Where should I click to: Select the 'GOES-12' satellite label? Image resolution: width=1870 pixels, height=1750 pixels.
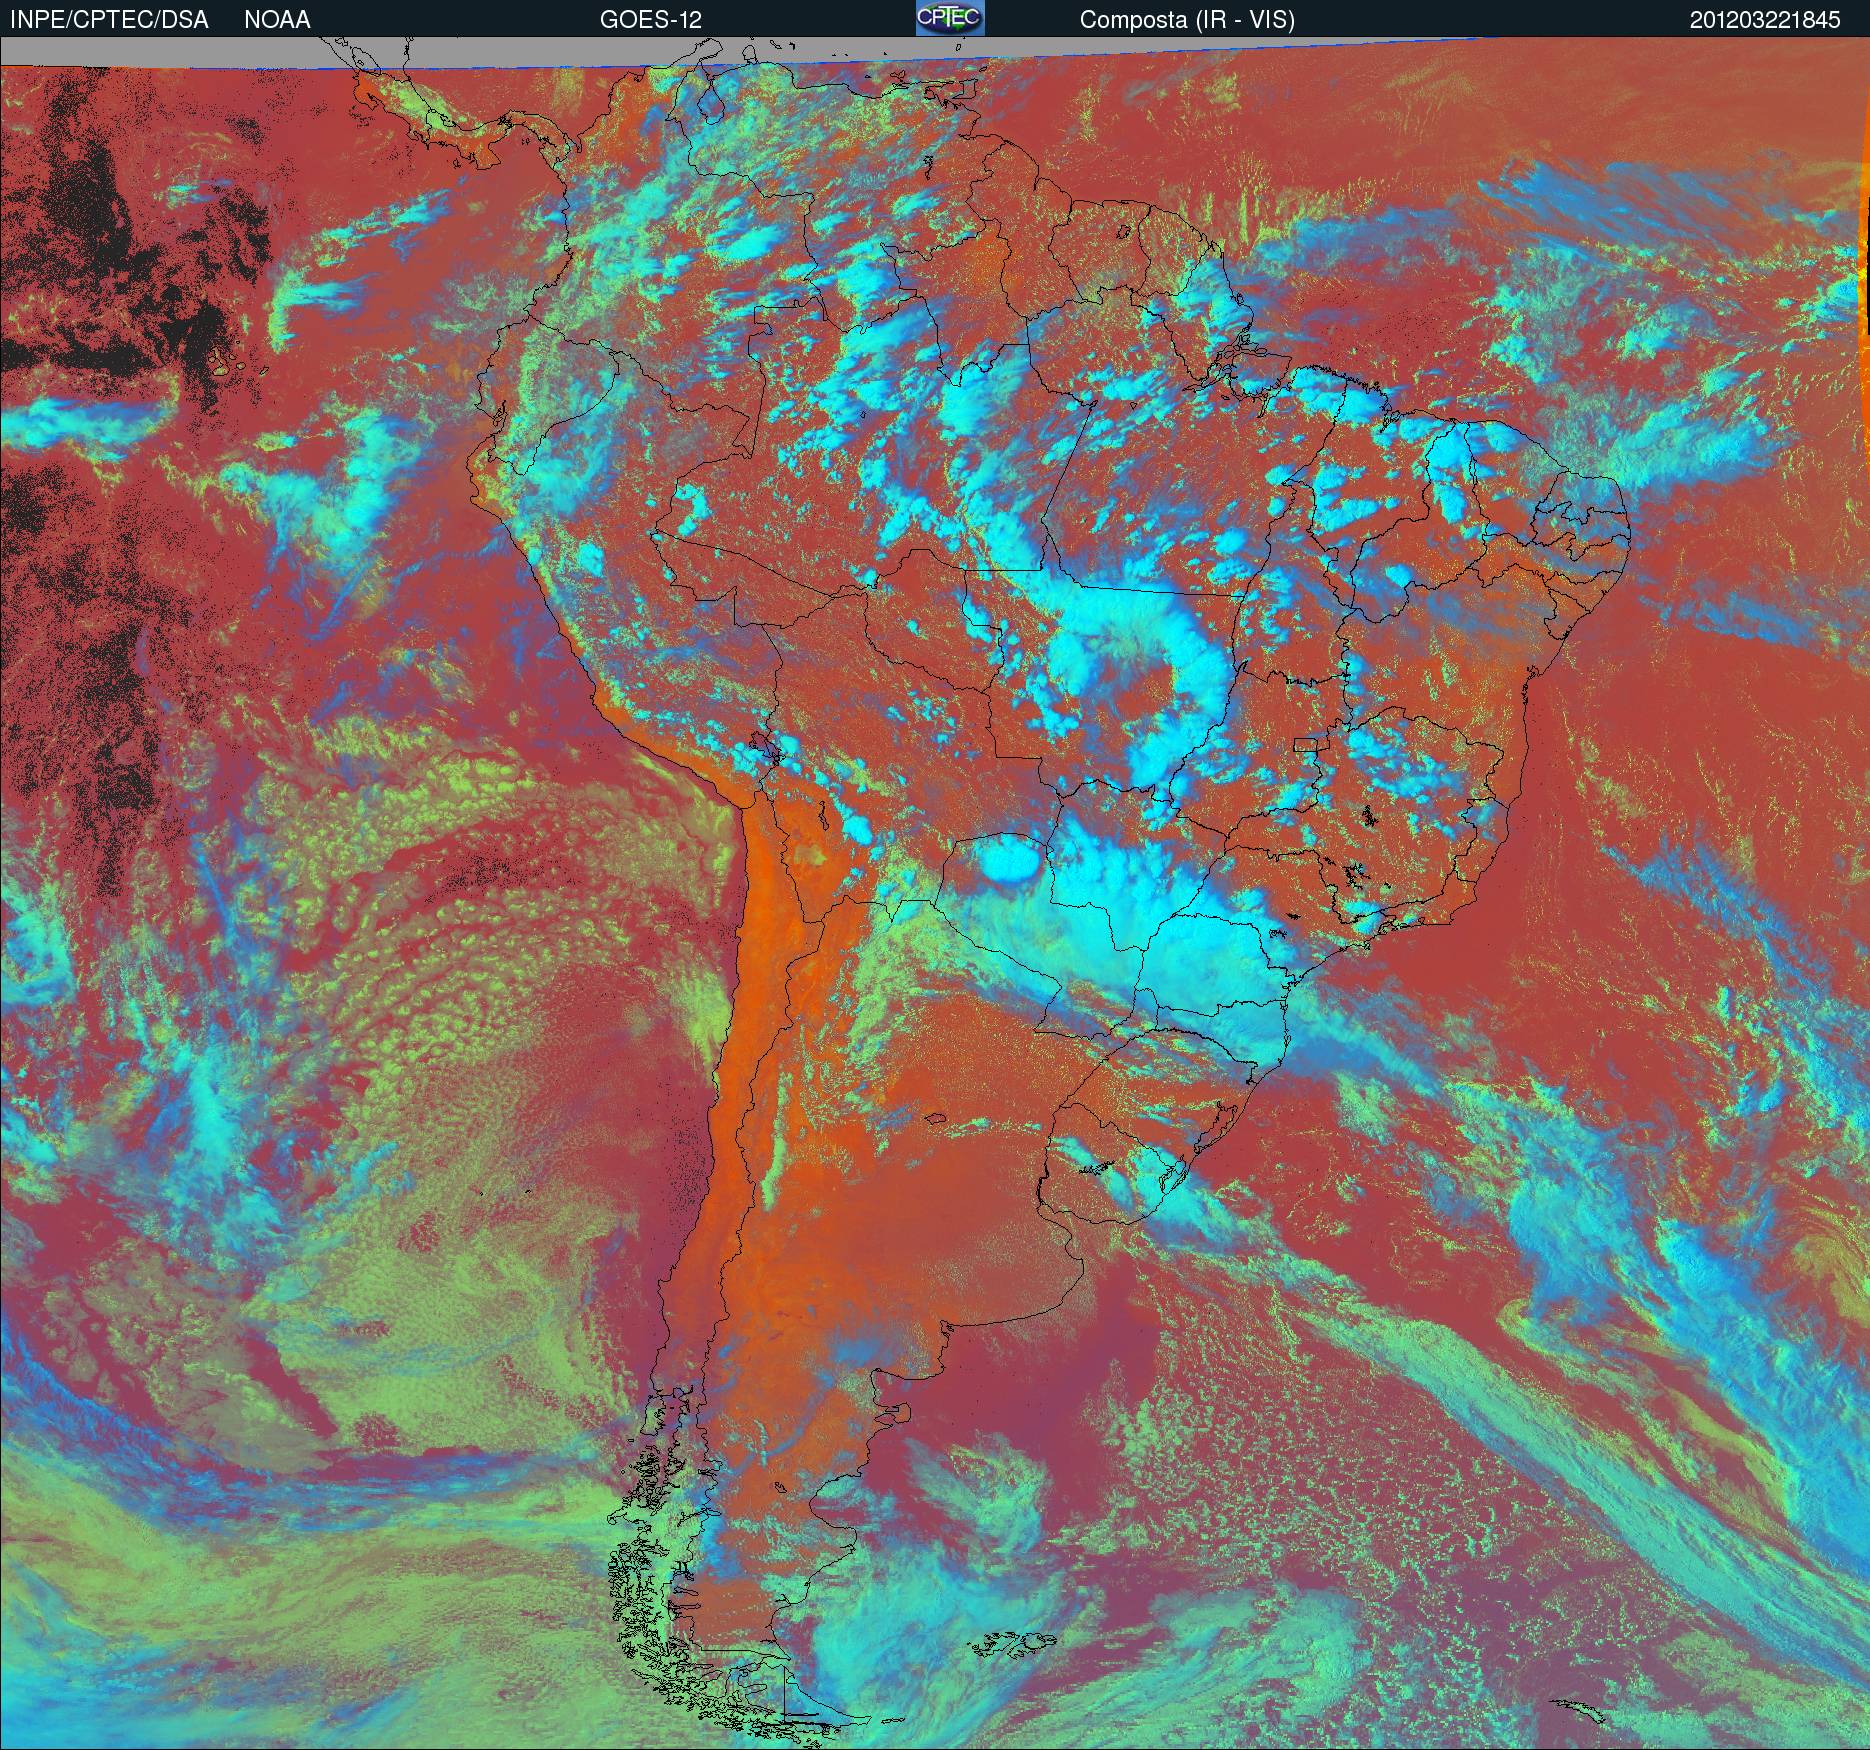point(650,20)
